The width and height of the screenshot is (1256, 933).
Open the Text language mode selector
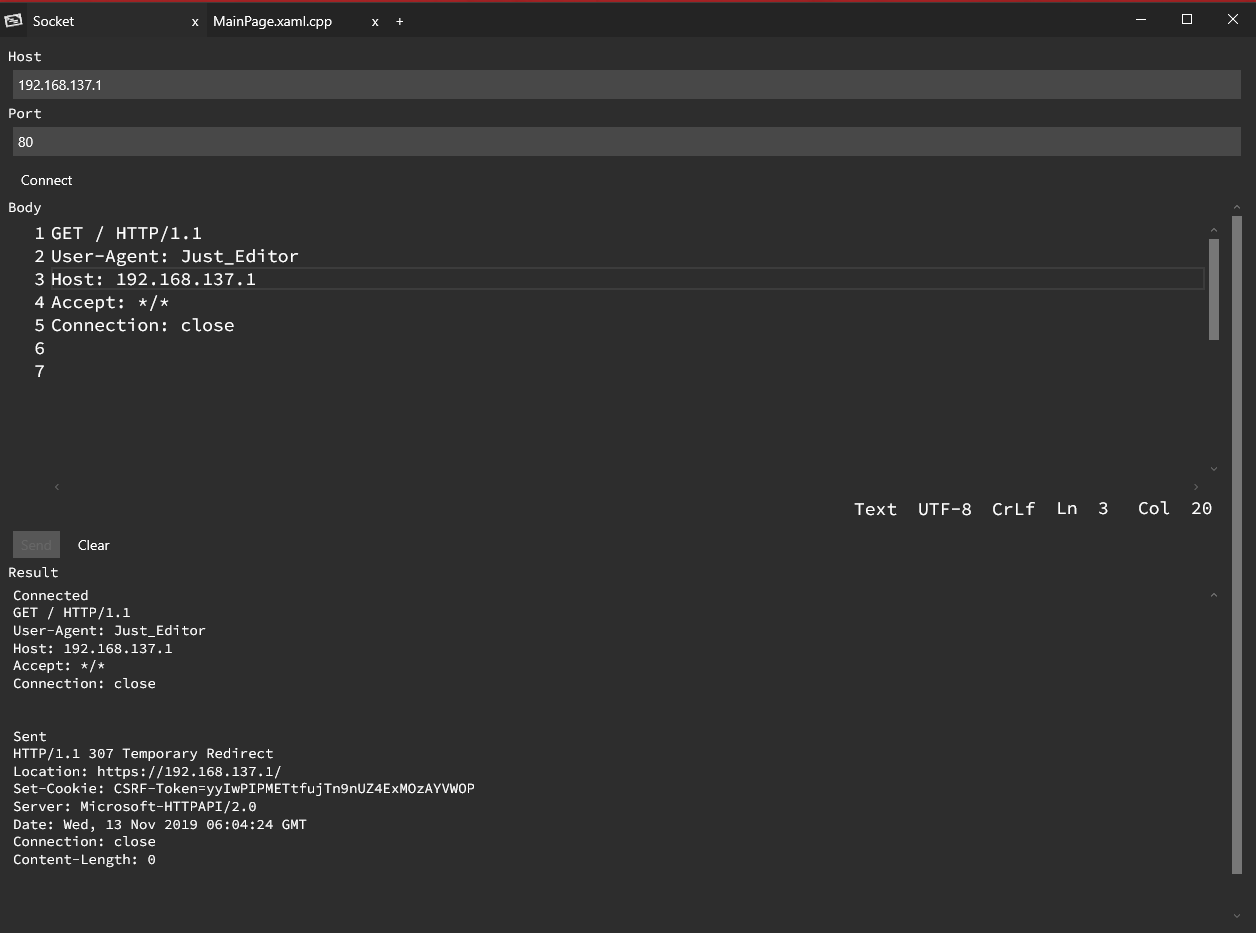875,509
